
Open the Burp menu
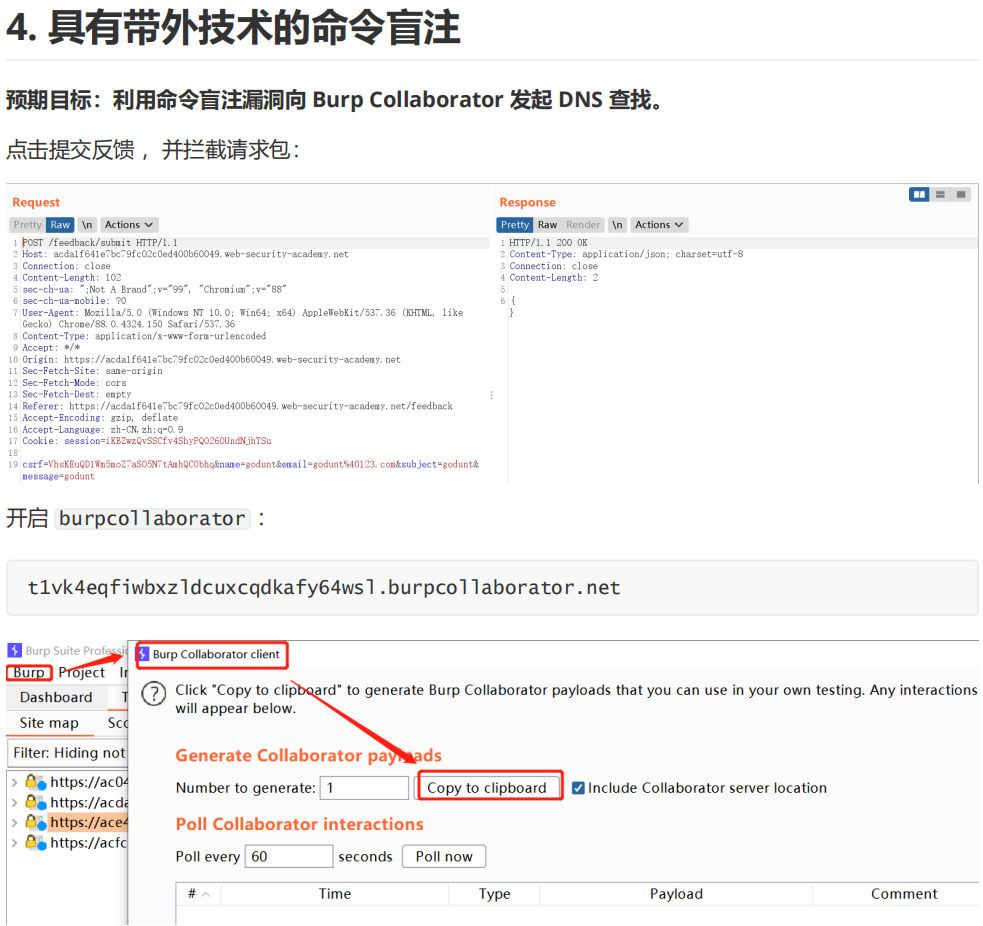pos(29,673)
